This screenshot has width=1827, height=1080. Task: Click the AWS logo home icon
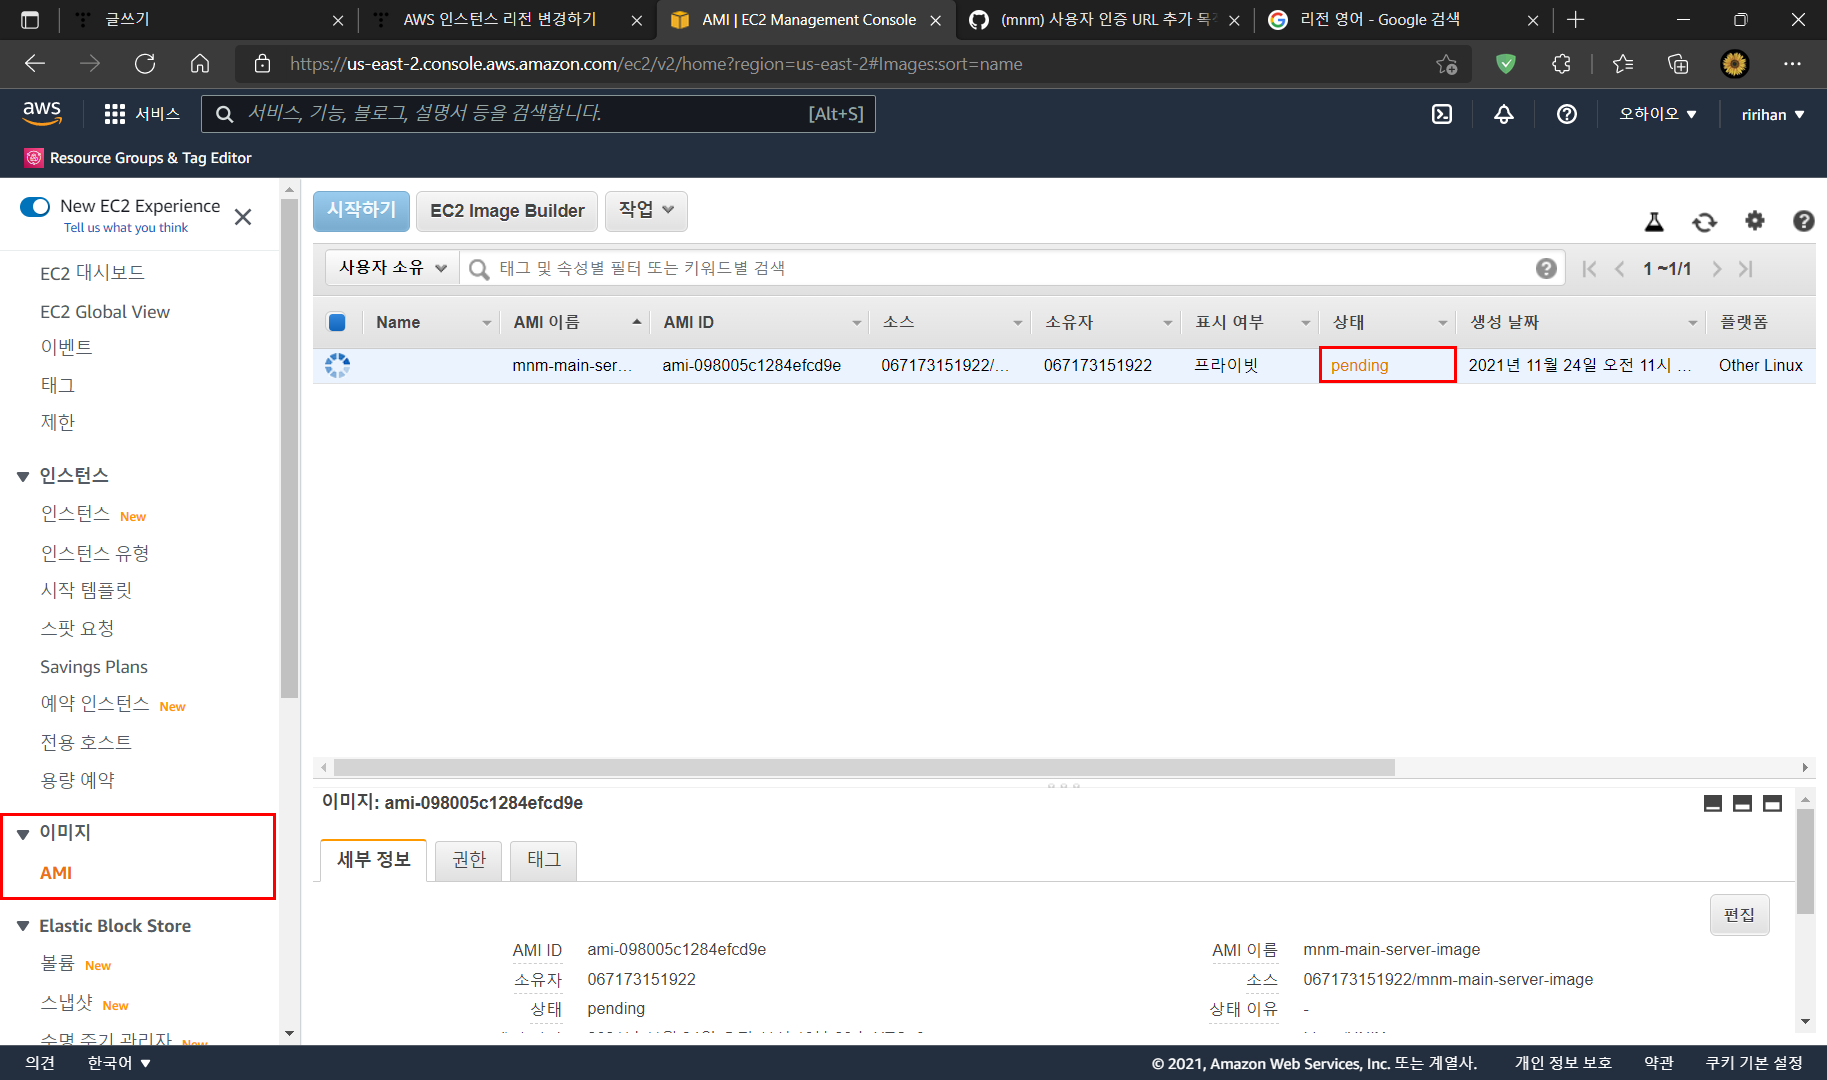pos(42,113)
